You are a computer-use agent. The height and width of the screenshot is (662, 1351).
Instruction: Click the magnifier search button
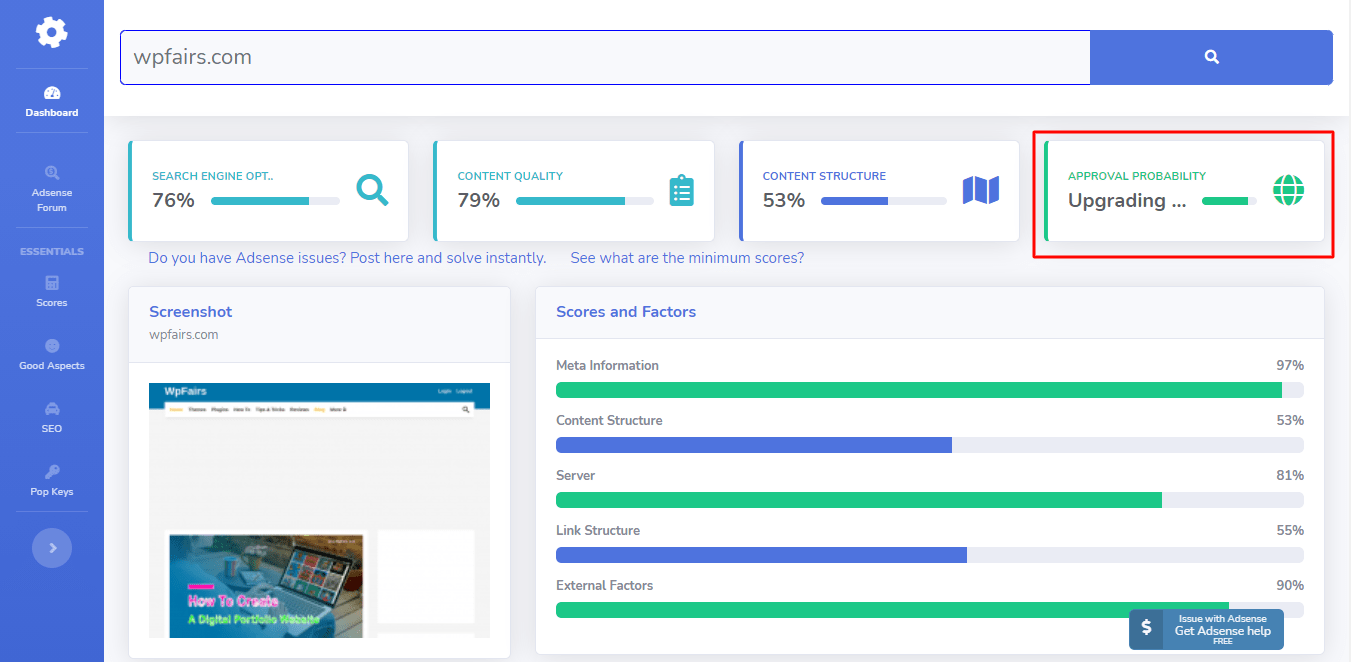click(x=1210, y=57)
